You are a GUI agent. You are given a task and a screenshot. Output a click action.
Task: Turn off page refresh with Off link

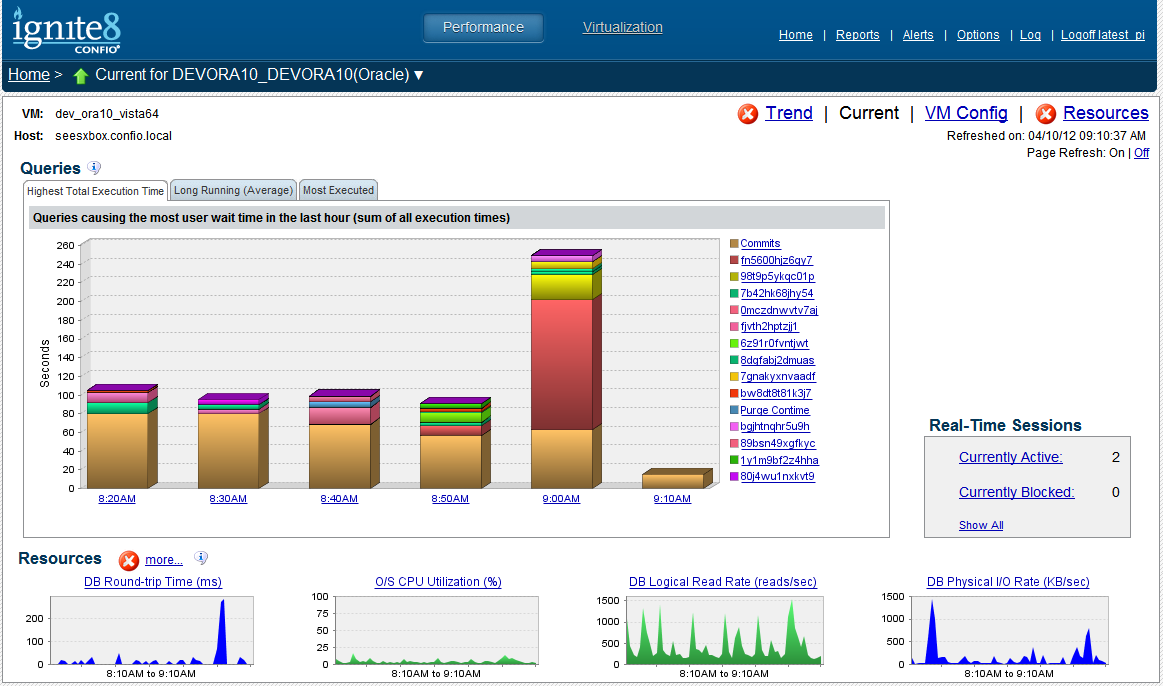coord(1141,153)
